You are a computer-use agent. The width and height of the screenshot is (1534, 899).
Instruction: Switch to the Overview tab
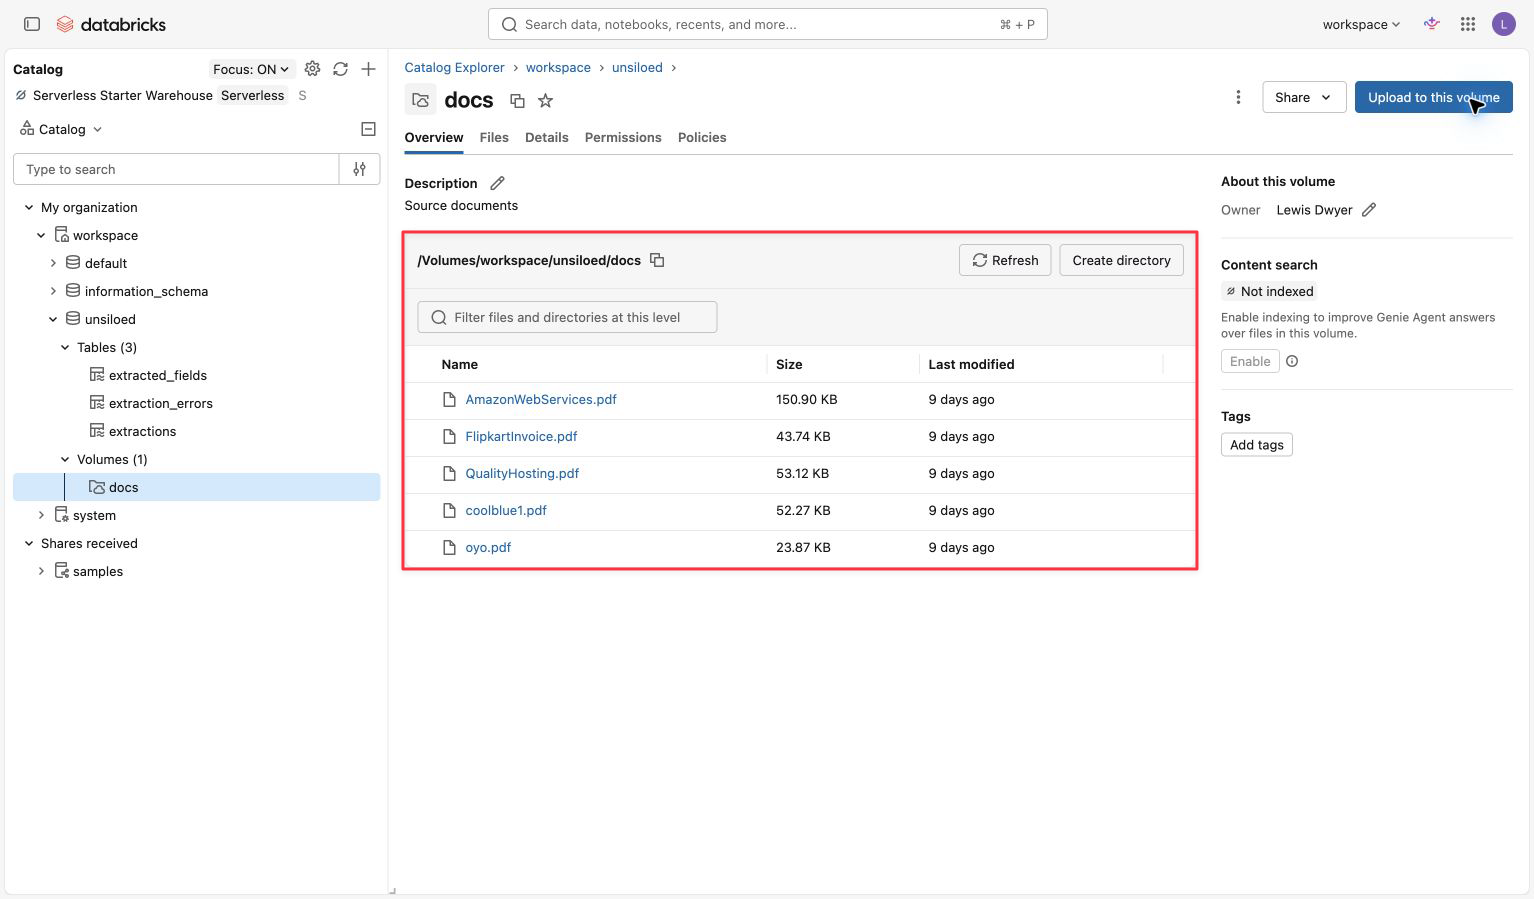tap(434, 137)
